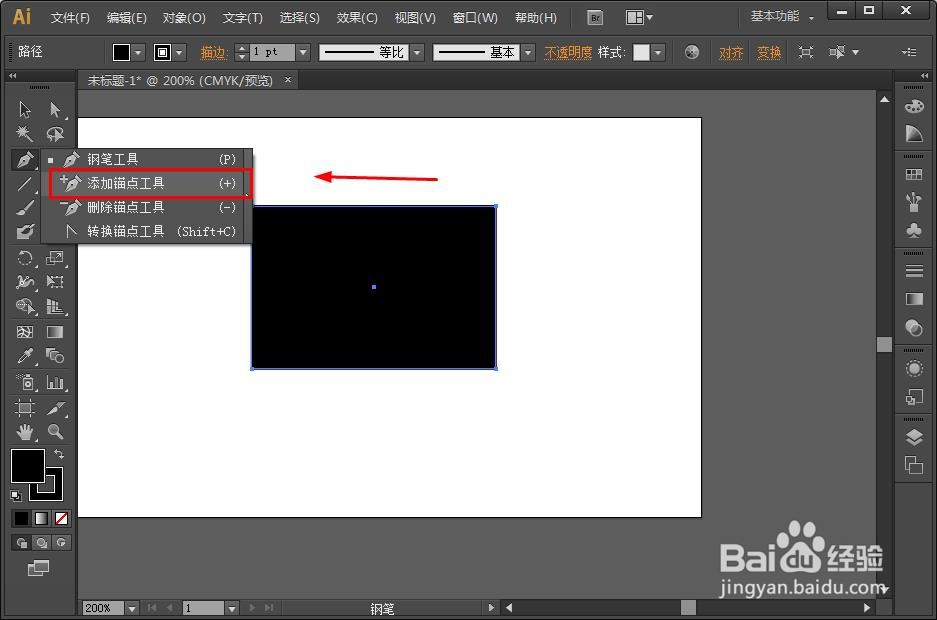Open the 基本功能 workspace switcher
The height and width of the screenshot is (620, 937).
(x=782, y=17)
